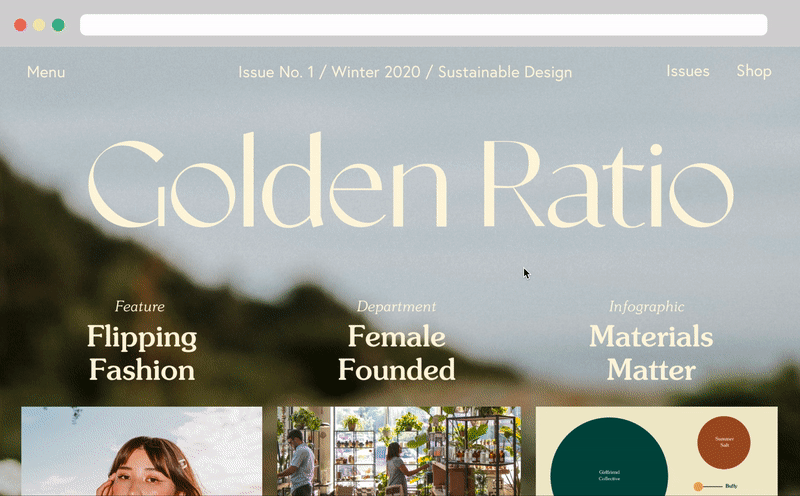The image size is (800, 496).
Task: Open the Flipping Fashion feature article
Action: [142, 353]
